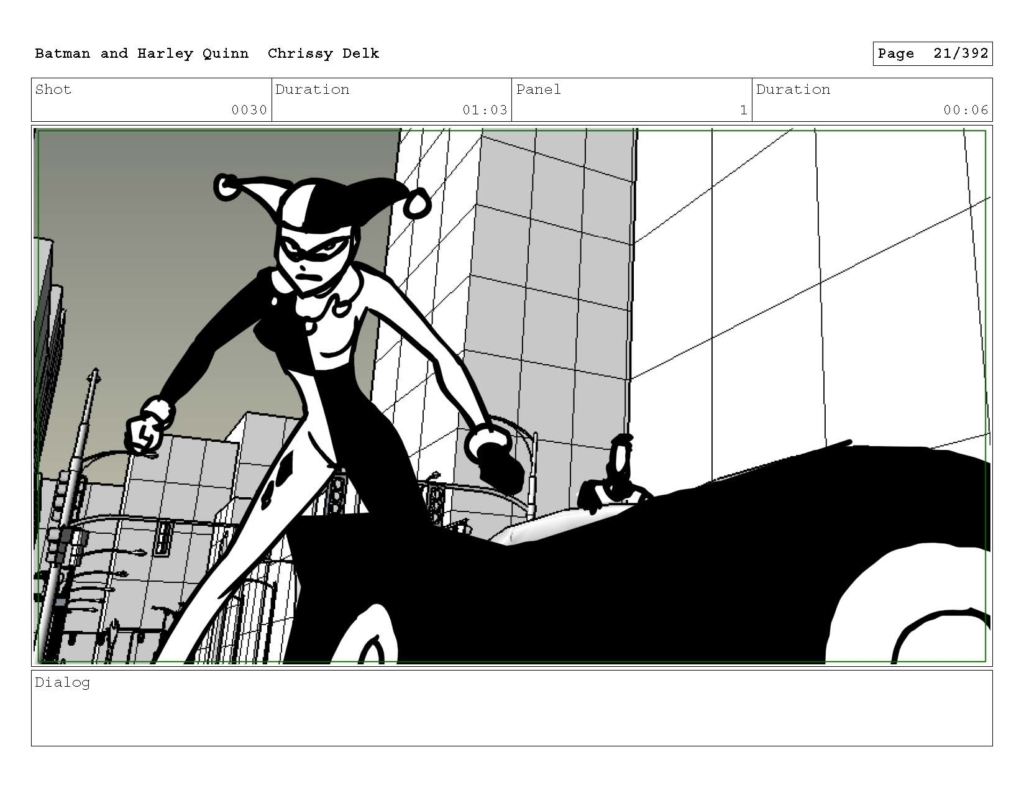Select the panel number '1'
The height and width of the screenshot is (793, 1024).
(743, 110)
